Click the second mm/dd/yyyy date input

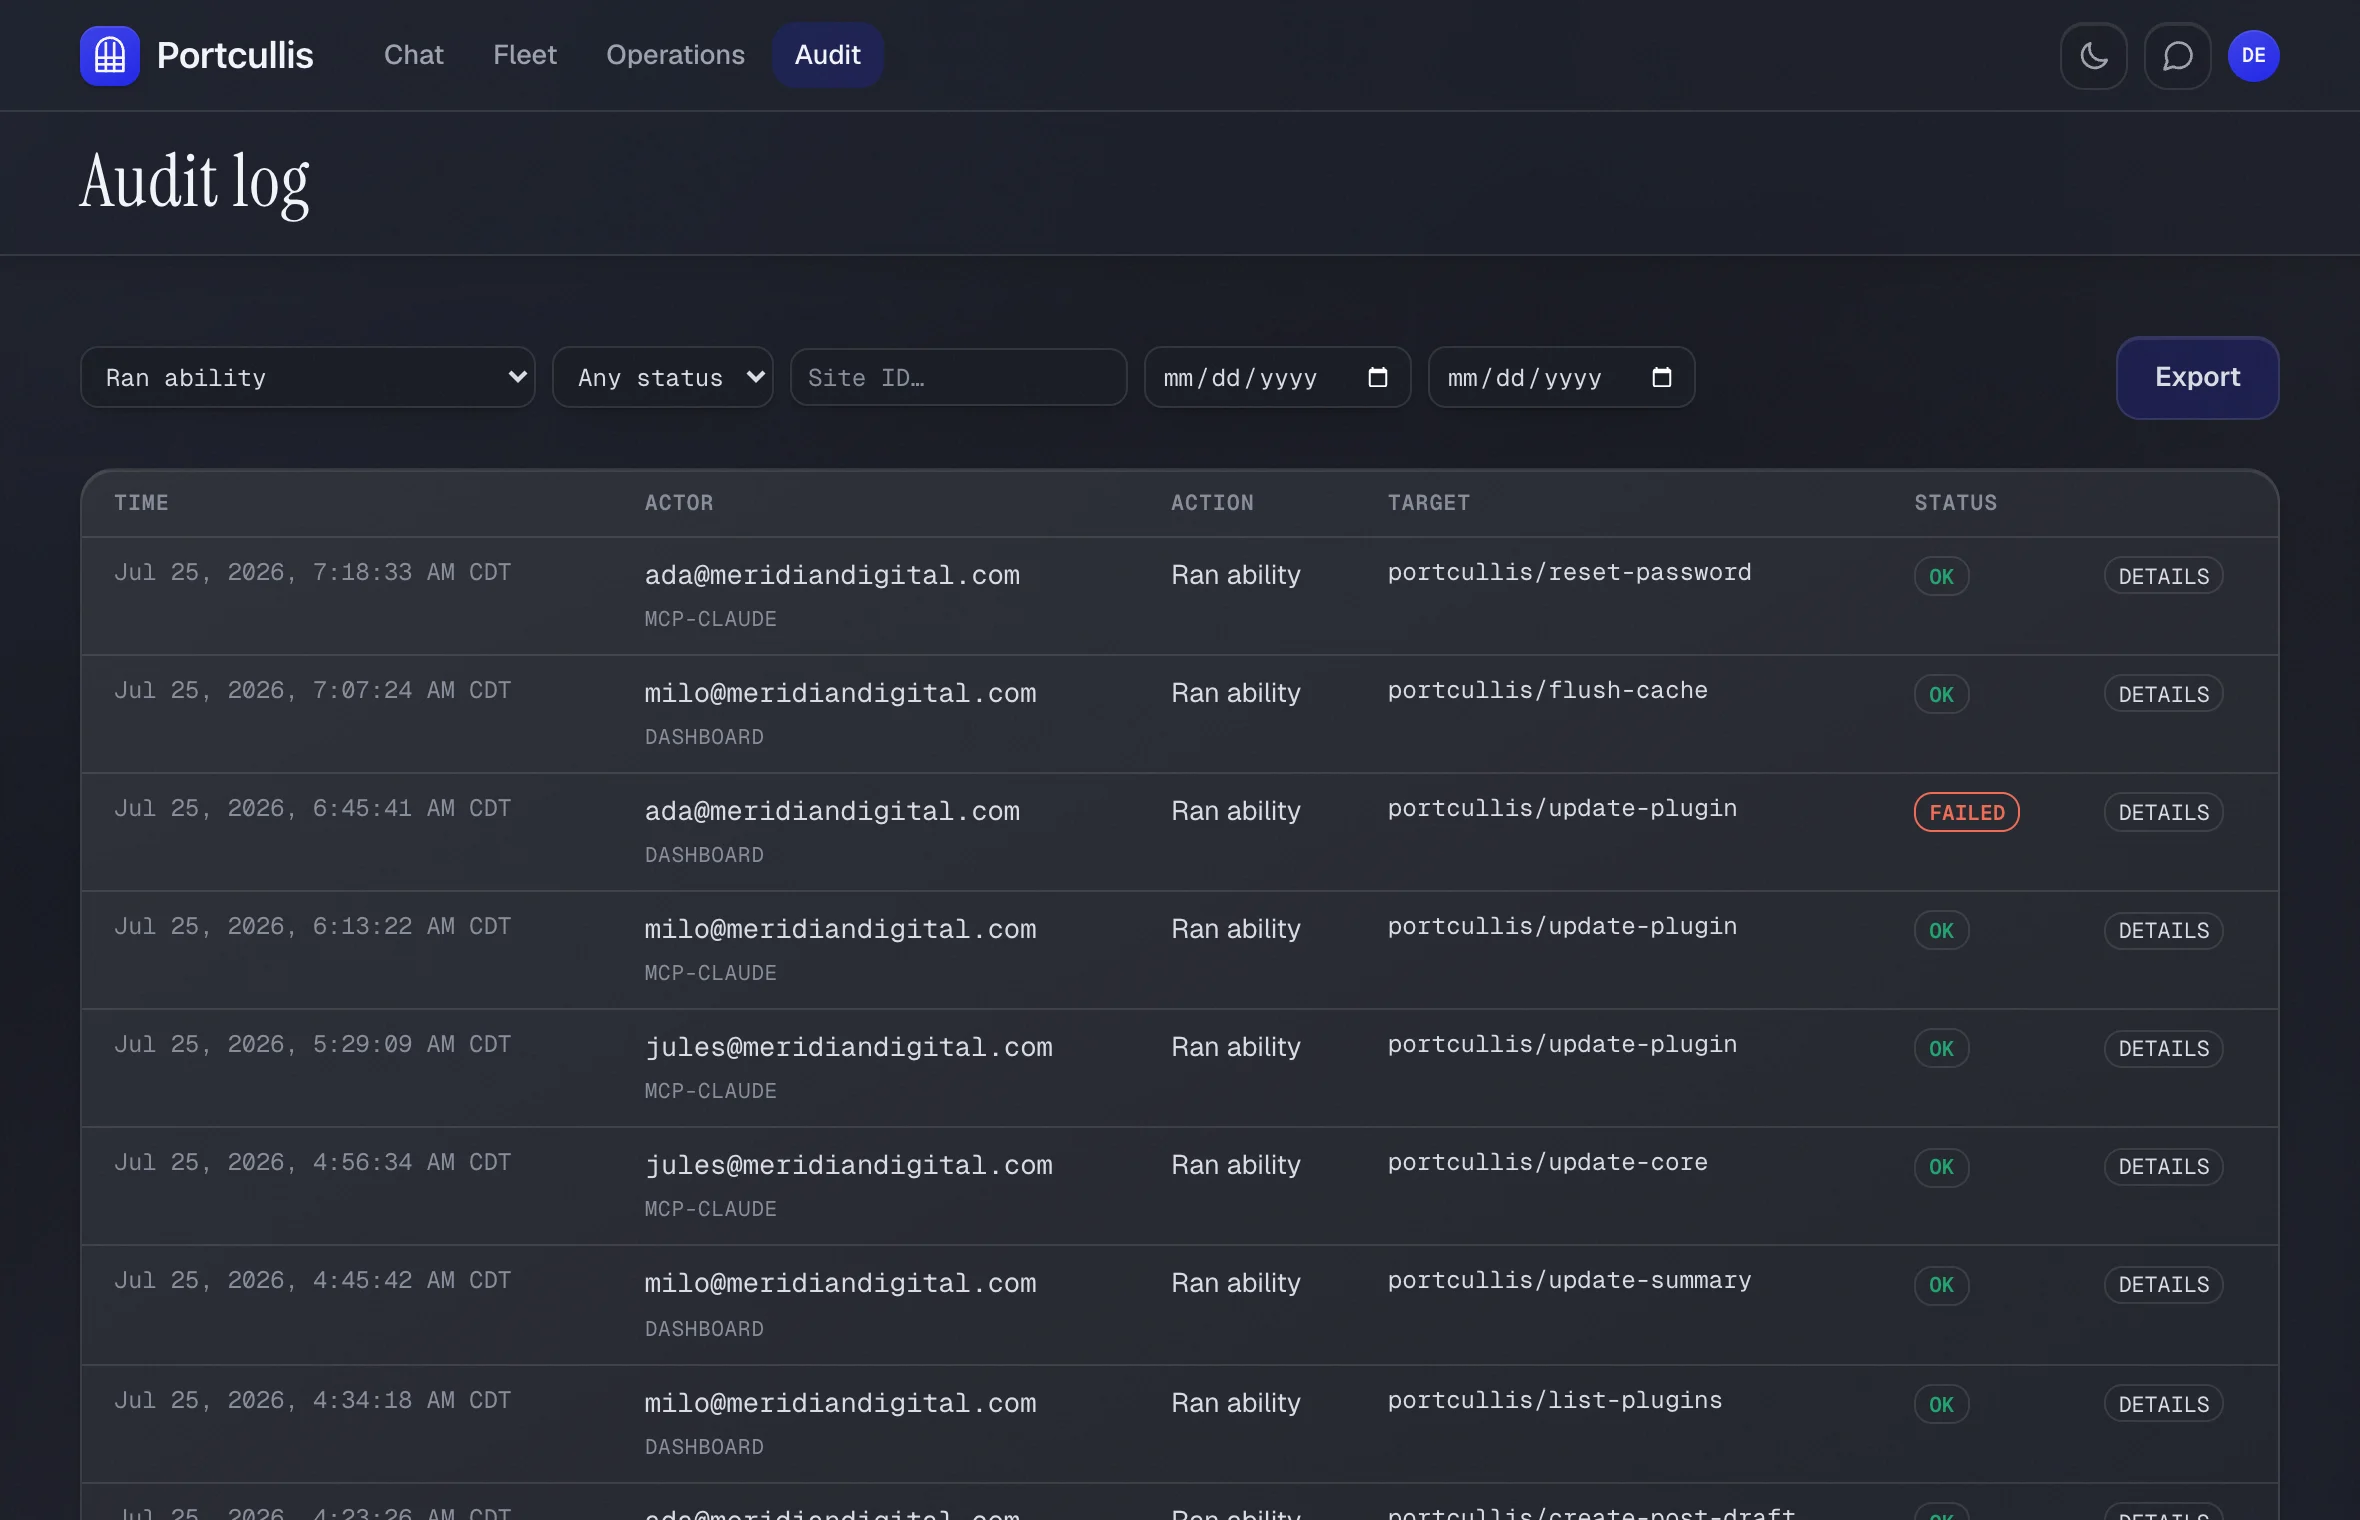pyautogui.click(x=1562, y=378)
